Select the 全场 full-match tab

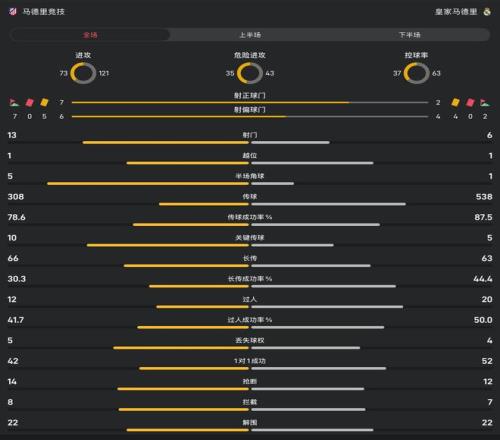tap(90, 35)
